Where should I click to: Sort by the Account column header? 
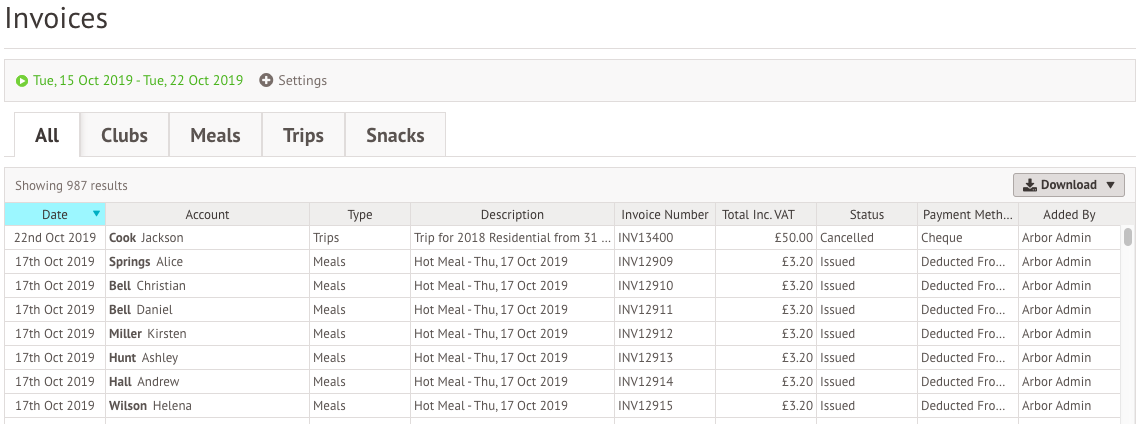click(x=207, y=215)
